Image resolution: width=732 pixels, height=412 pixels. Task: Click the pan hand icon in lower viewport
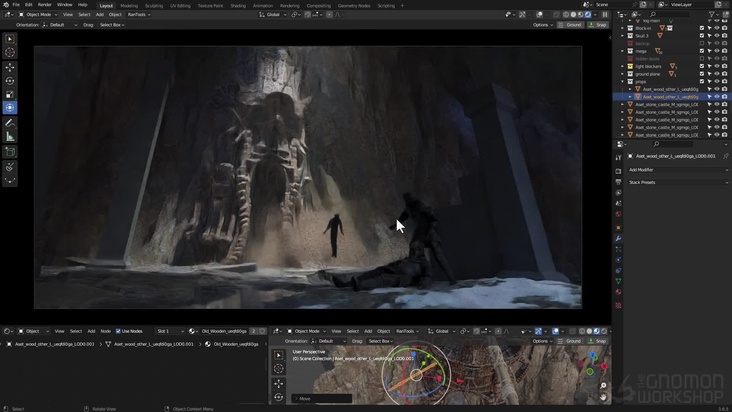pyautogui.click(x=603, y=397)
